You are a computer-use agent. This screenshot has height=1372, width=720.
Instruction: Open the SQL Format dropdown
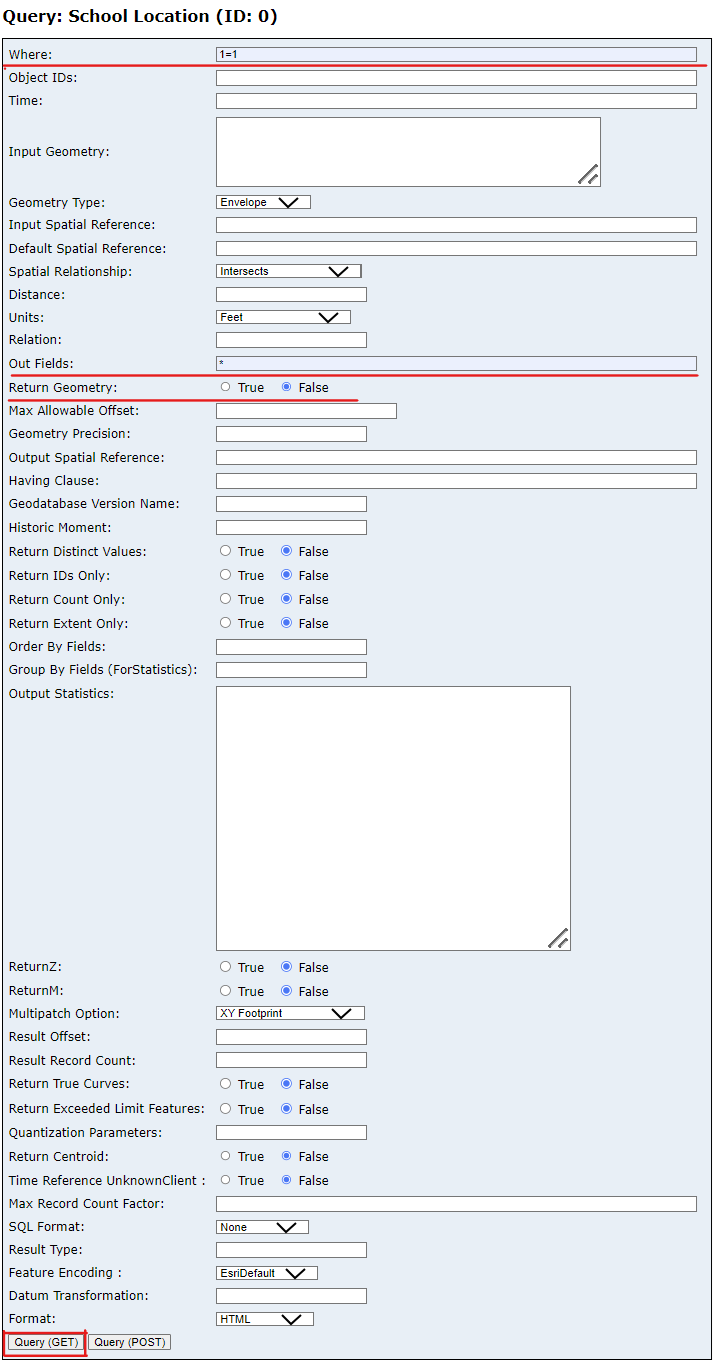point(262,1227)
